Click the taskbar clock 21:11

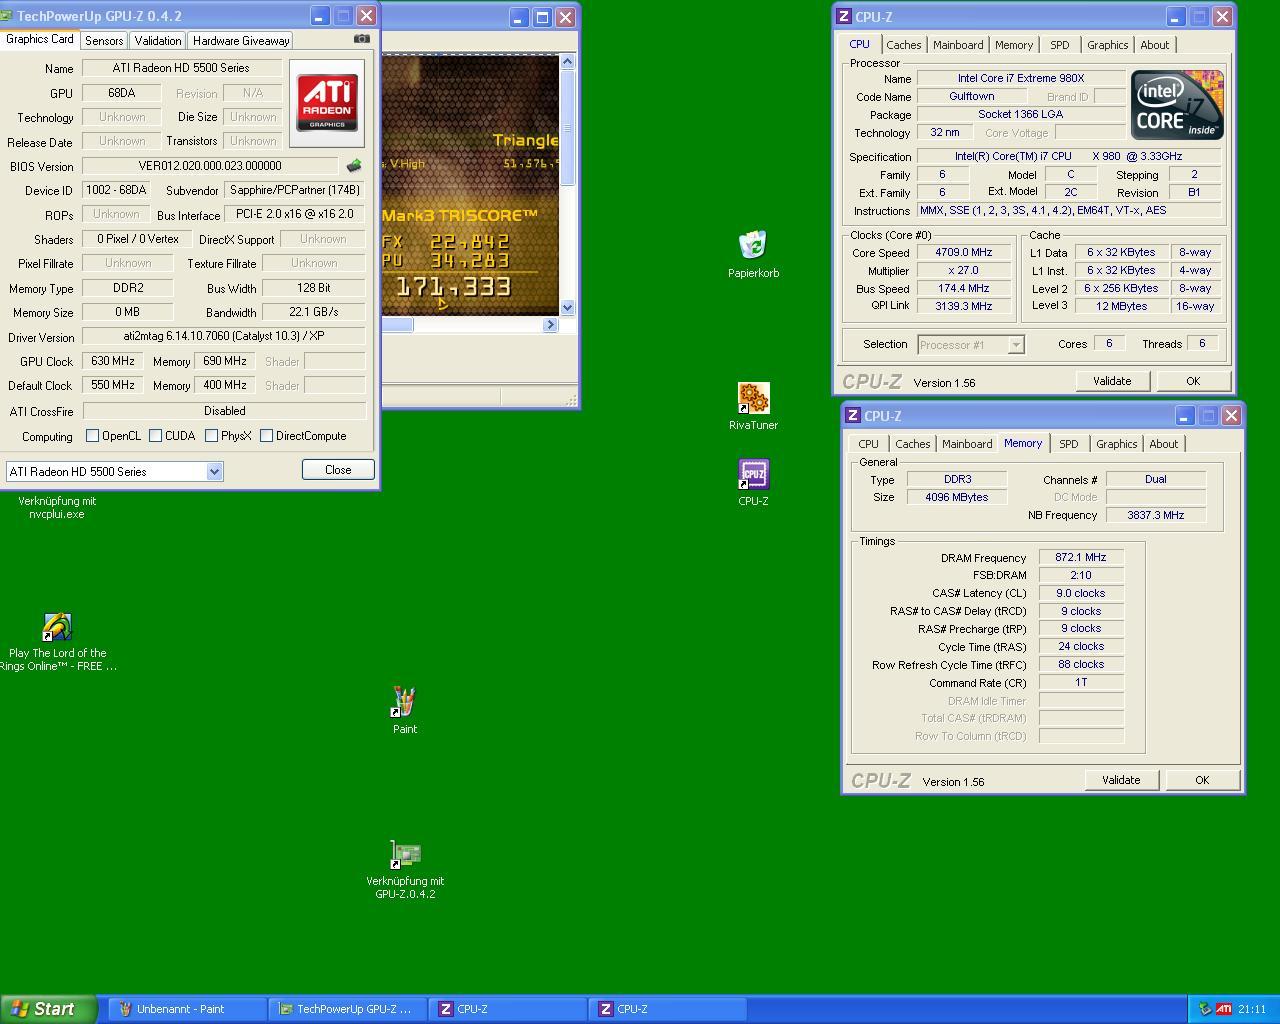(x=1252, y=1009)
